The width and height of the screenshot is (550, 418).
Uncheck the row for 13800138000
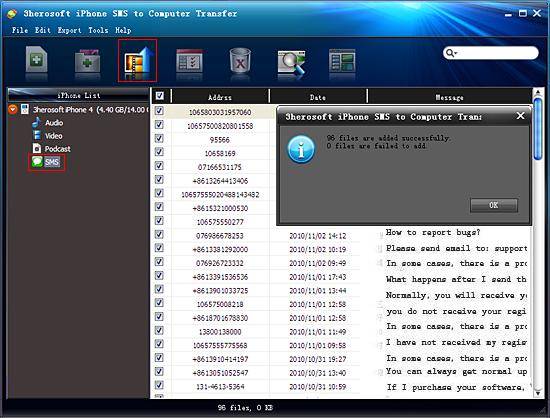tap(159, 330)
